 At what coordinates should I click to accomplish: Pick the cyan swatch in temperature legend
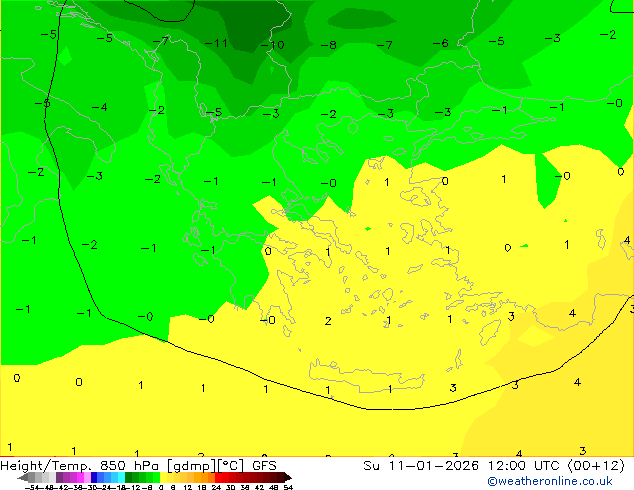point(121,477)
